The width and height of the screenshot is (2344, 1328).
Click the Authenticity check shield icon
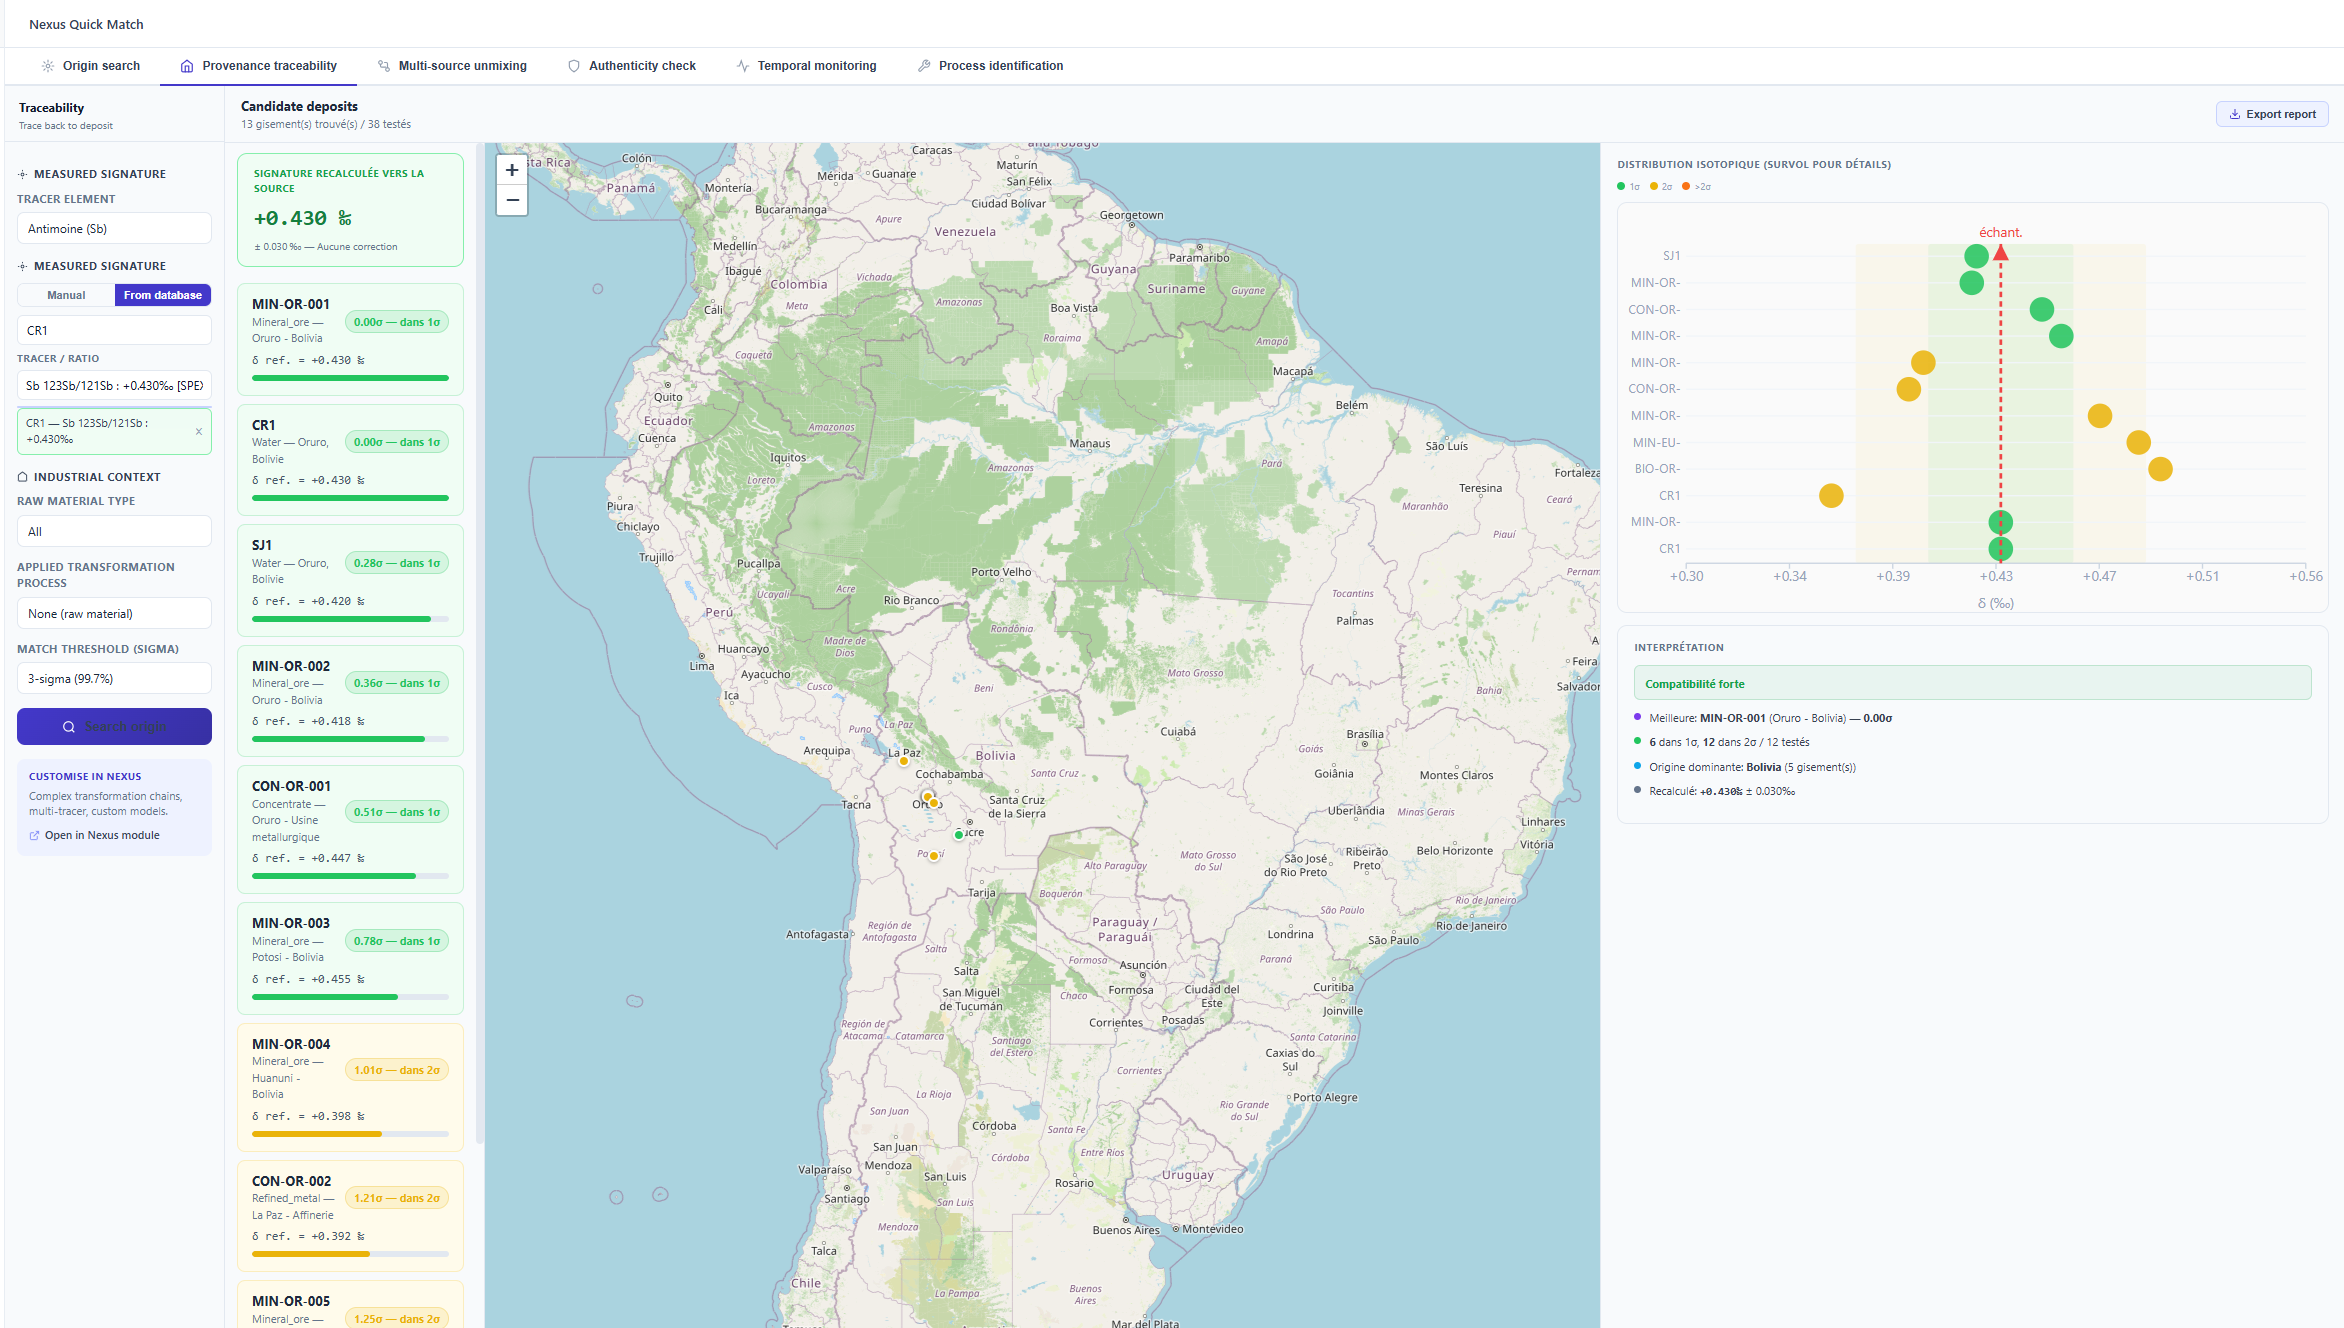pos(574,66)
